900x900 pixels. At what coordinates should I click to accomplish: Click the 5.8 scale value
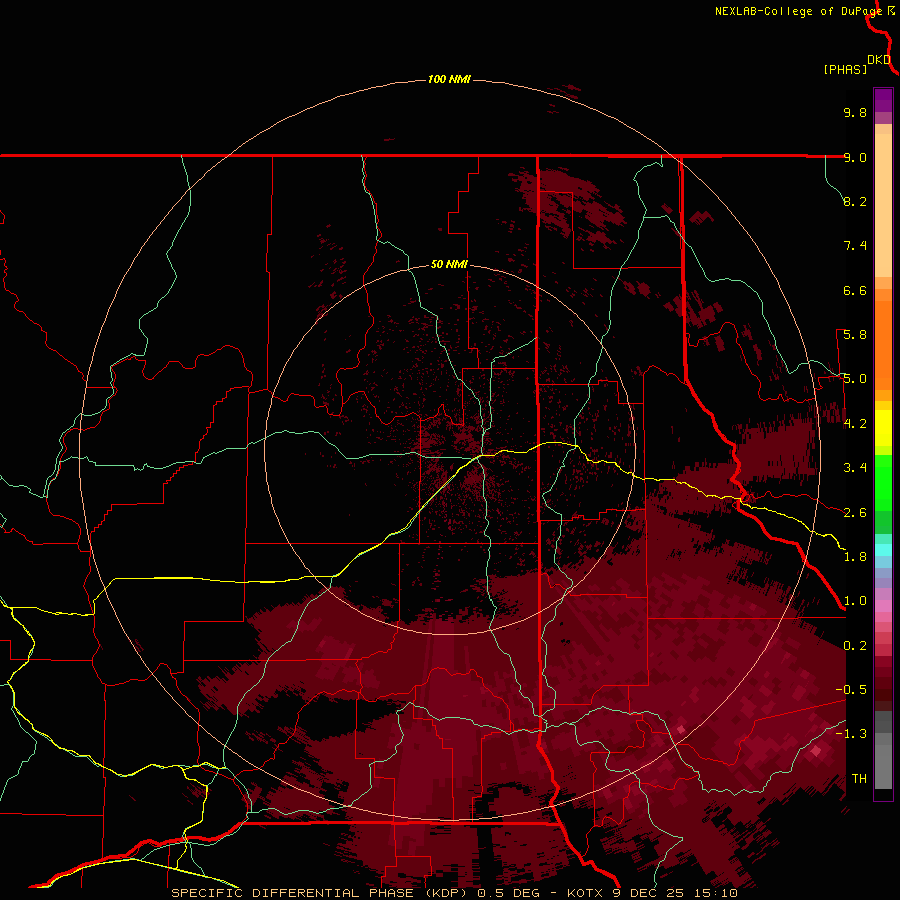pyautogui.click(x=855, y=335)
